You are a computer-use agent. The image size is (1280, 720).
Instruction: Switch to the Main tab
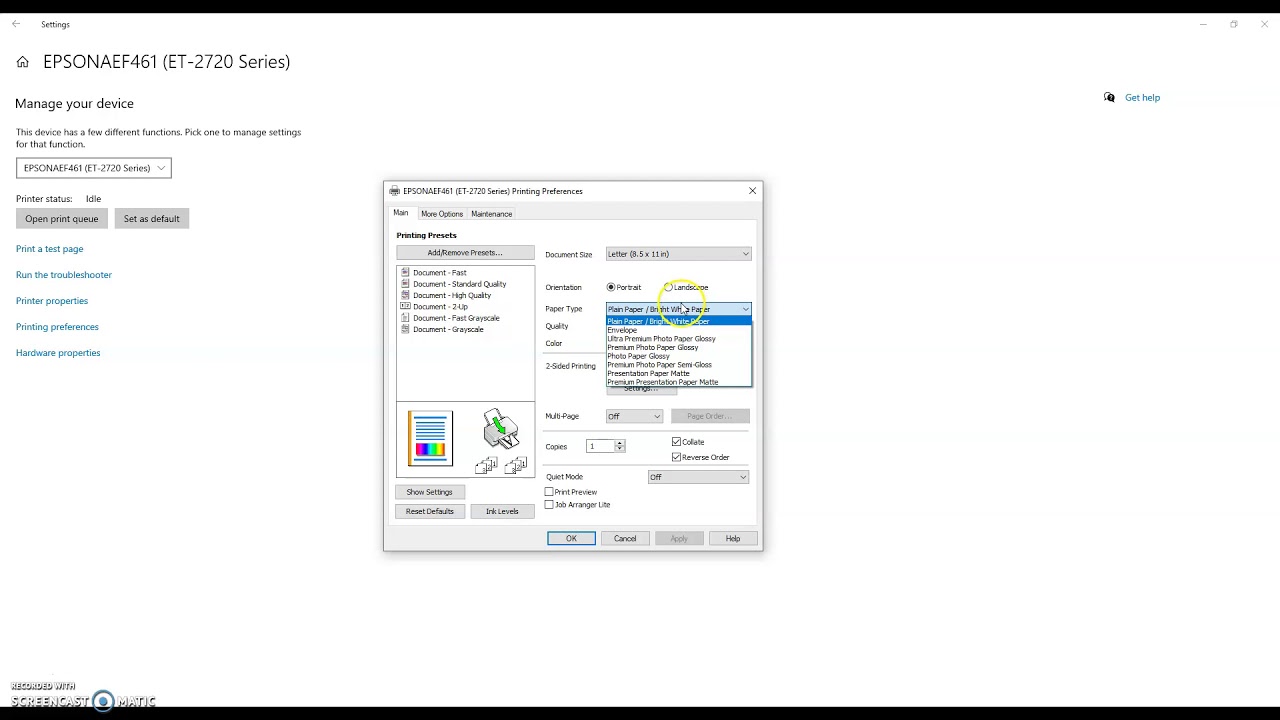coord(401,213)
